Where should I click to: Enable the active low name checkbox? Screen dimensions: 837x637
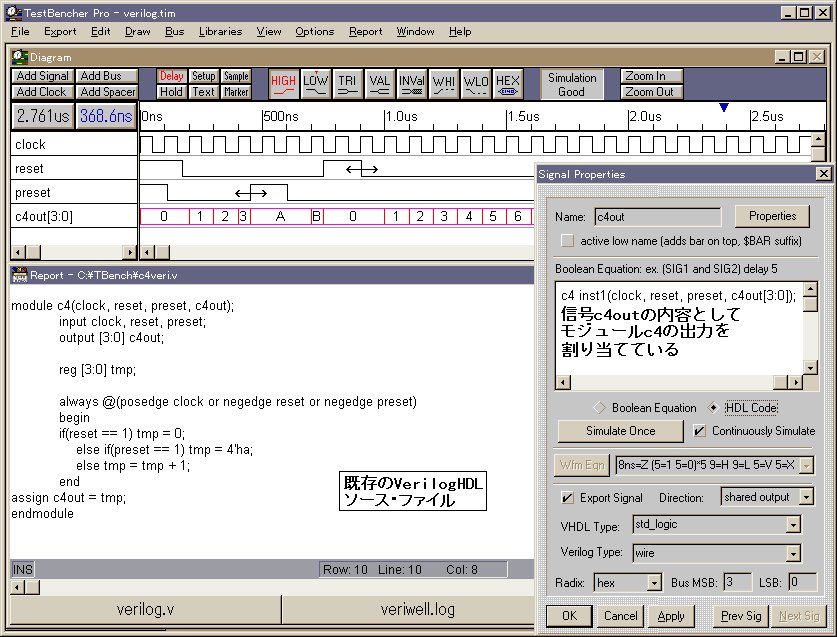pos(568,241)
